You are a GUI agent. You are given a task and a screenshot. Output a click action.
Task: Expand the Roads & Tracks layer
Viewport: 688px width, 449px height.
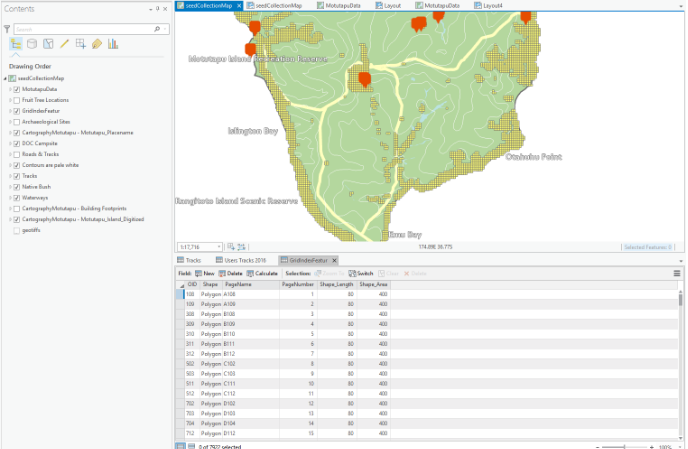11,154
